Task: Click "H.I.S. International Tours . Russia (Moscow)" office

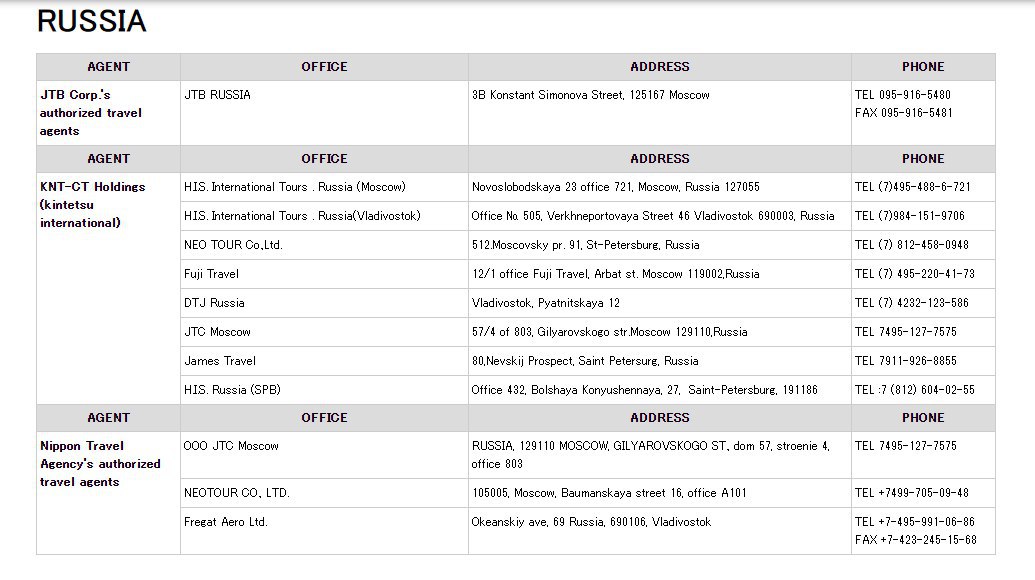Action: pyautogui.click(x=295, y=187)
